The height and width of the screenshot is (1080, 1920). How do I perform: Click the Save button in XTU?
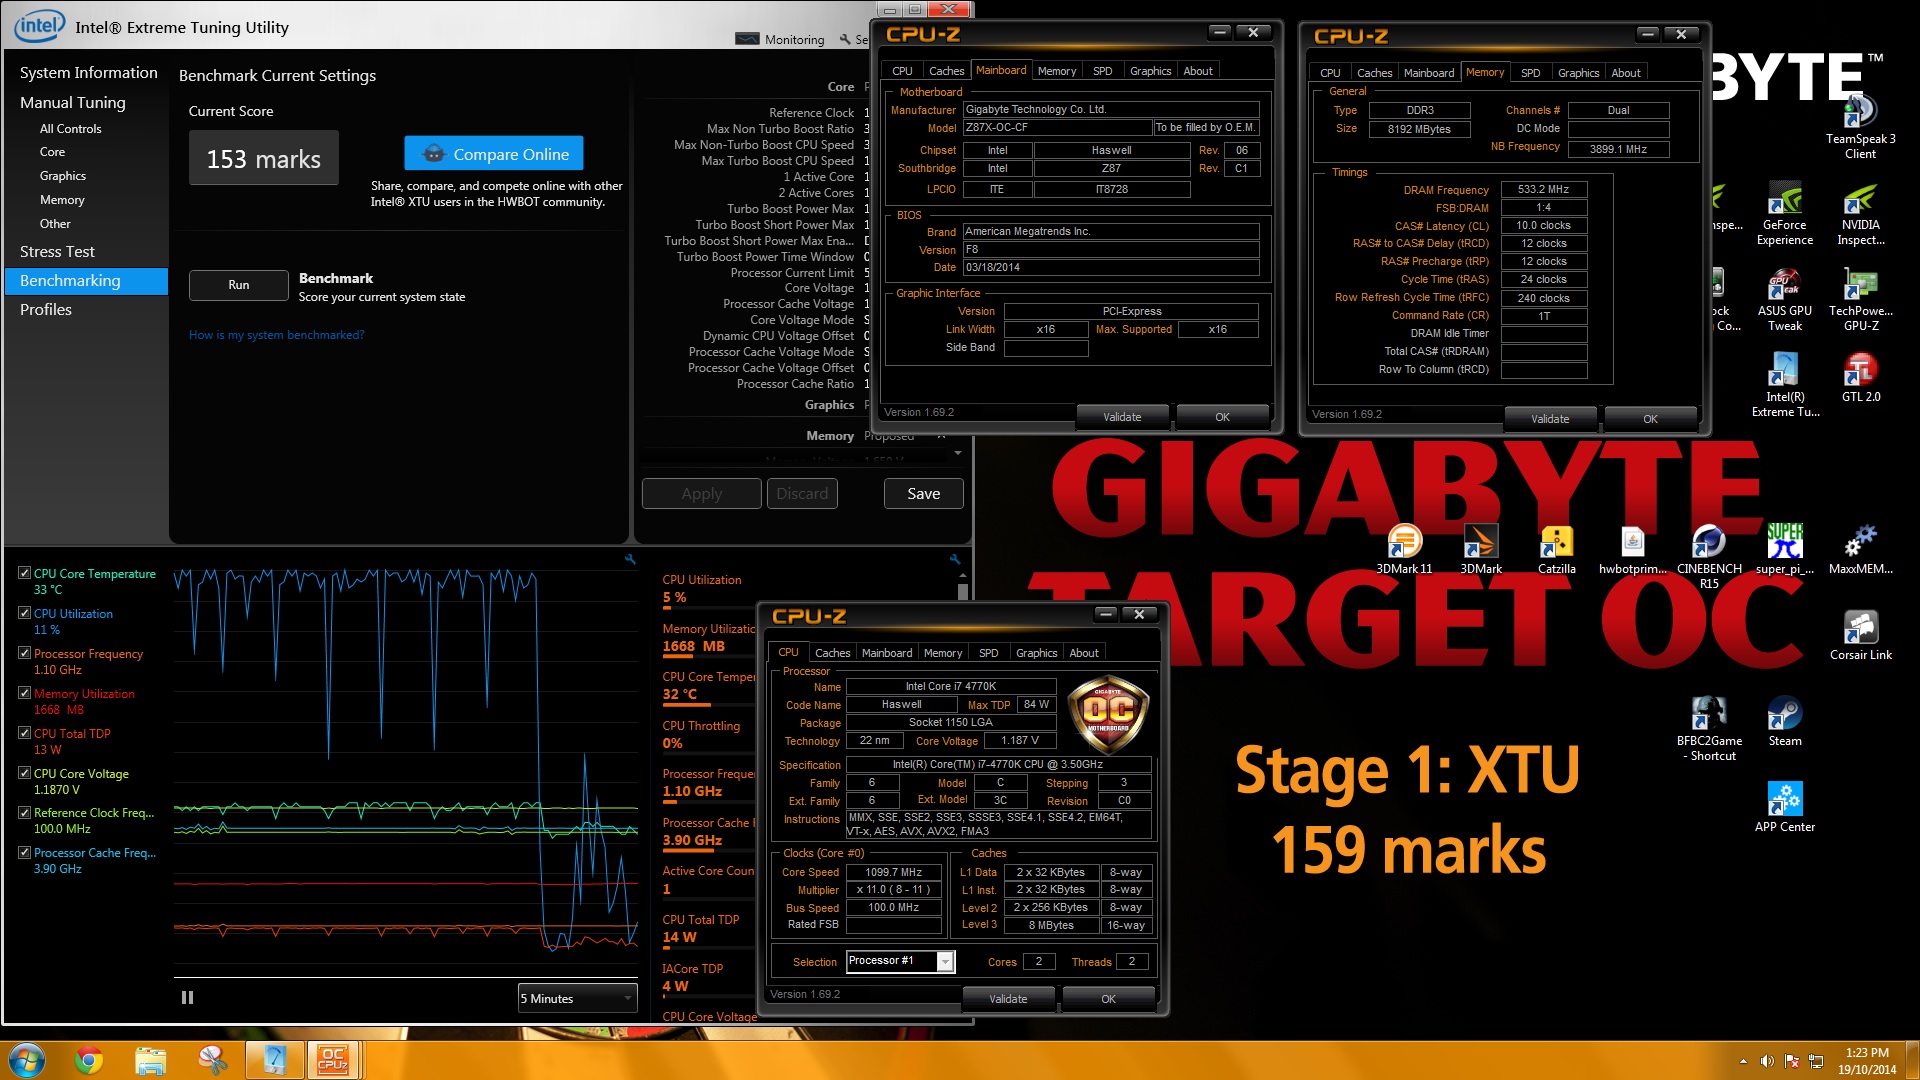tap(923, 494)
